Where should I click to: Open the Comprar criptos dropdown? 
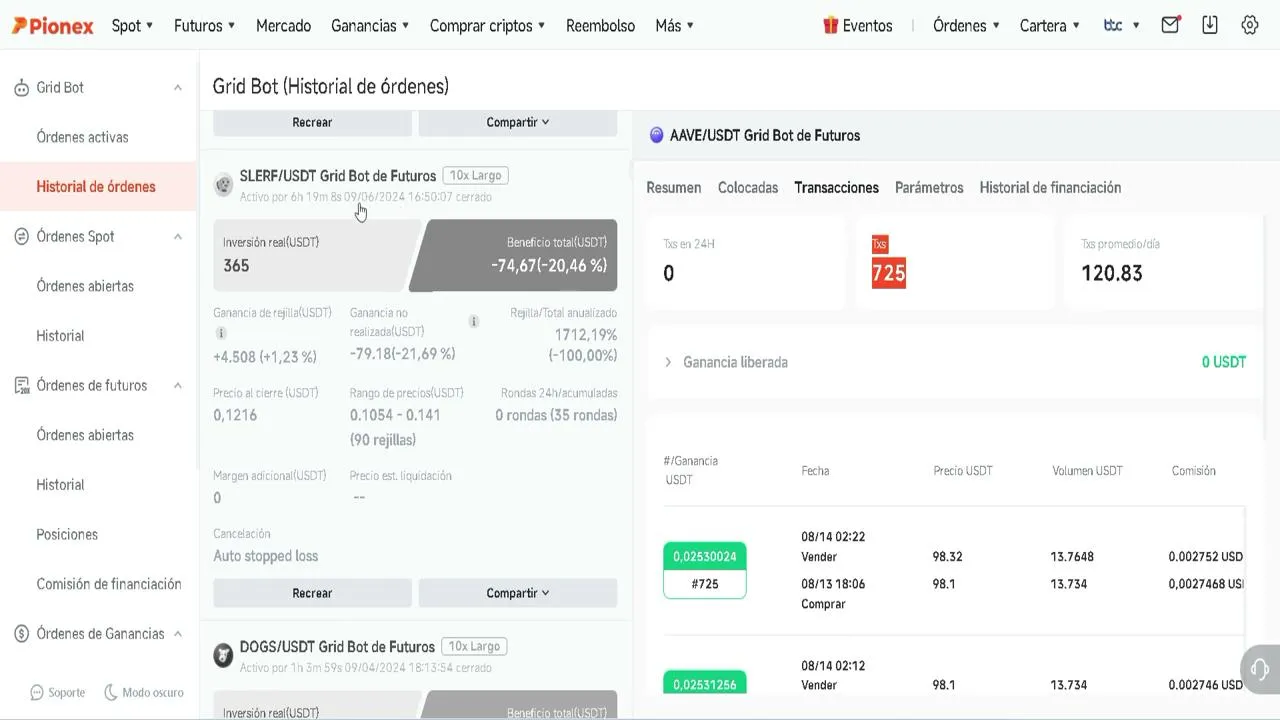click(488, 26)
